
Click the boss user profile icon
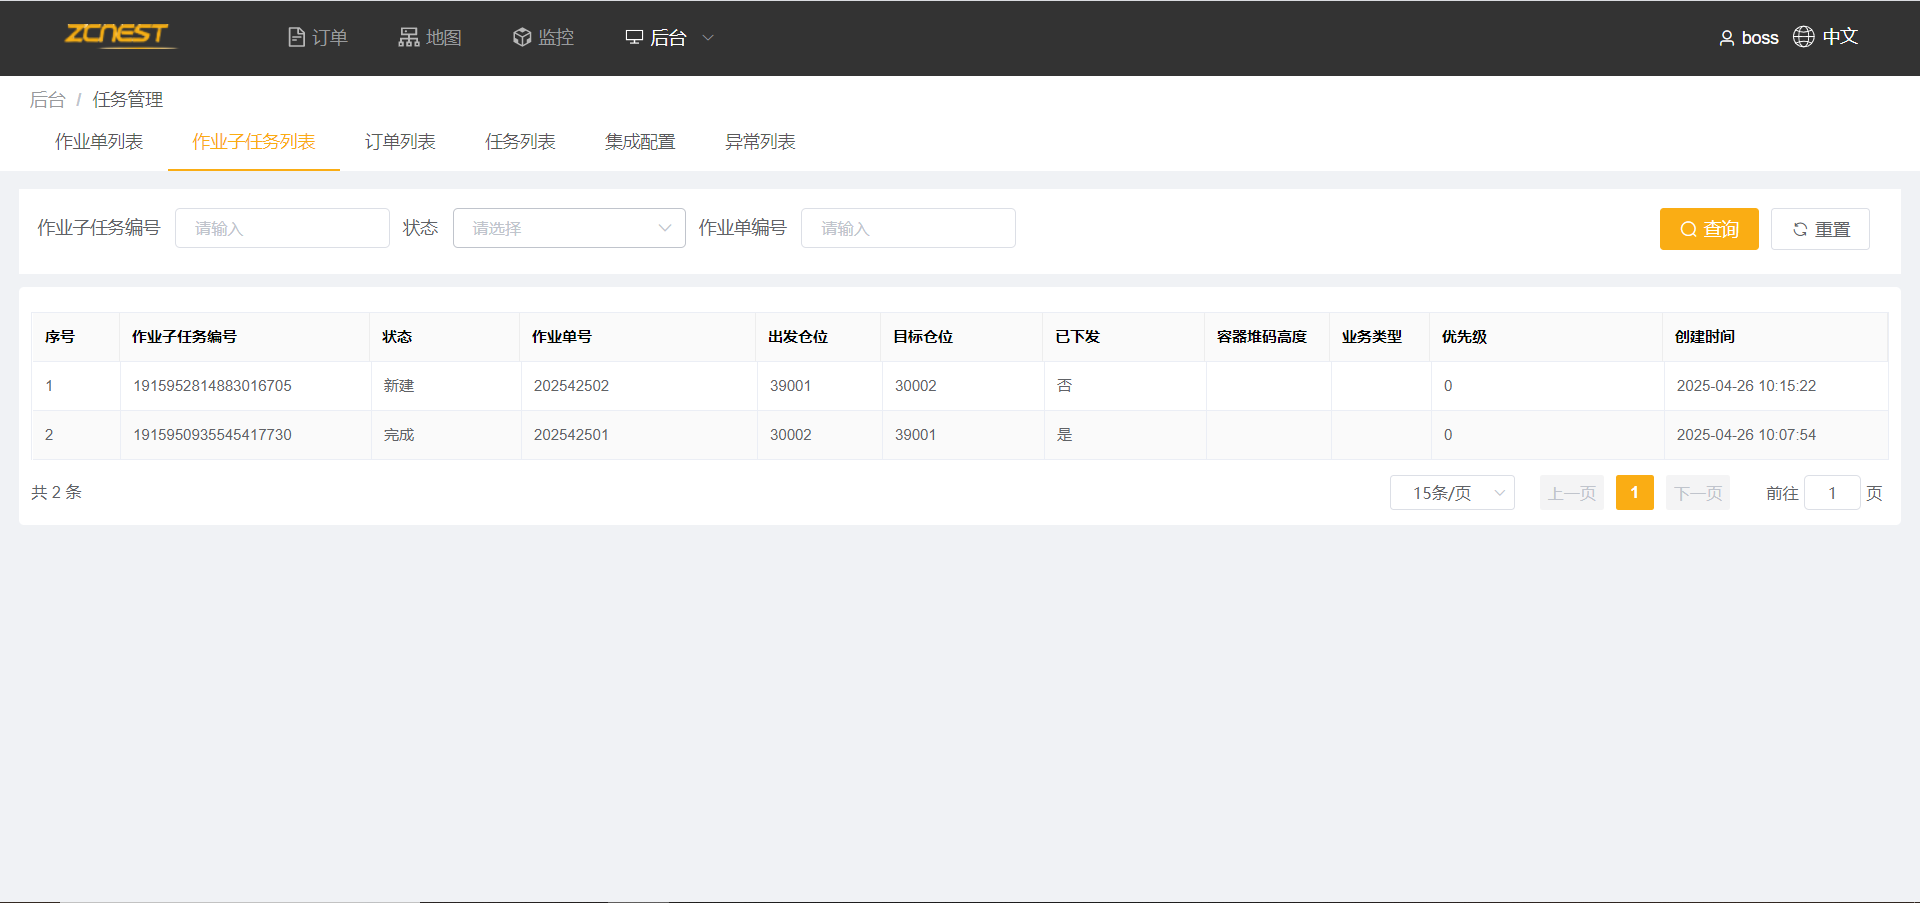(x=1726, y=38)
